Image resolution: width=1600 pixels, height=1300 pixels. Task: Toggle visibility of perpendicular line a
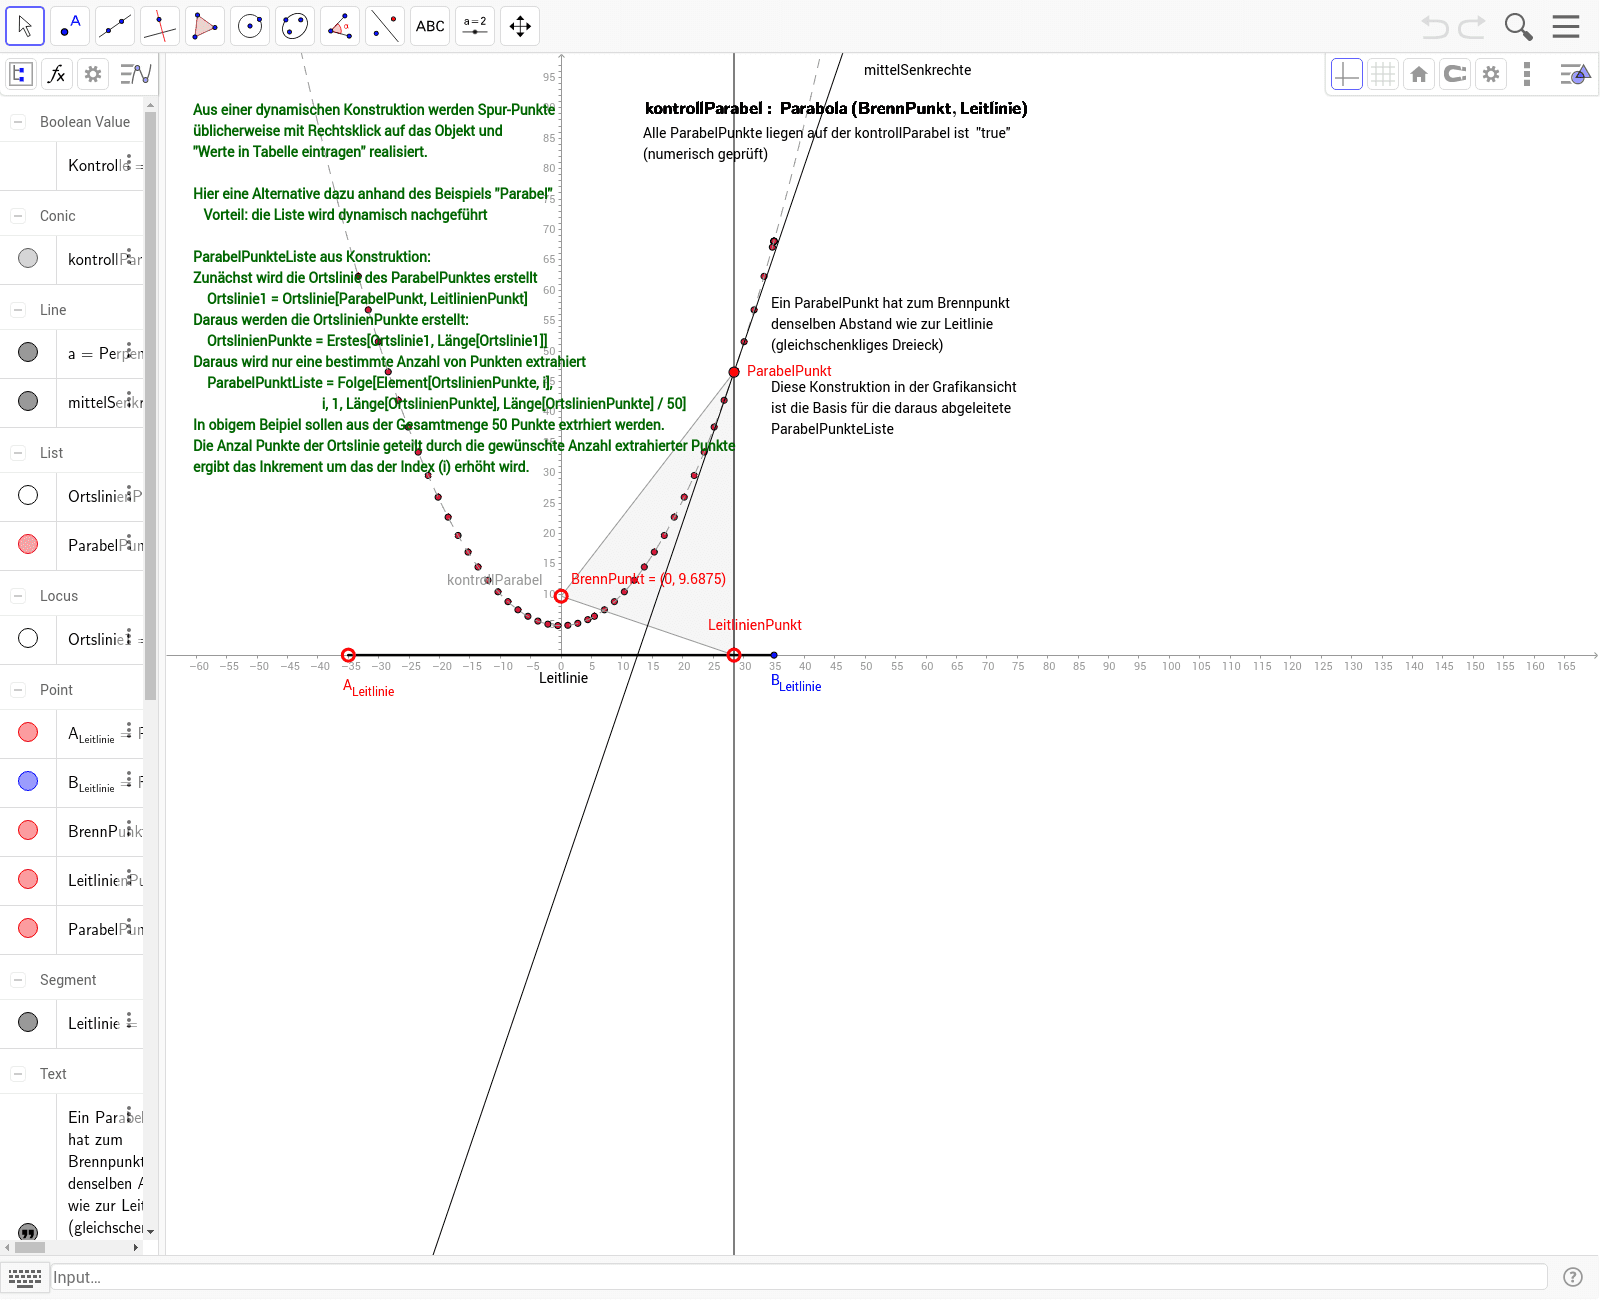coord(28,352)
